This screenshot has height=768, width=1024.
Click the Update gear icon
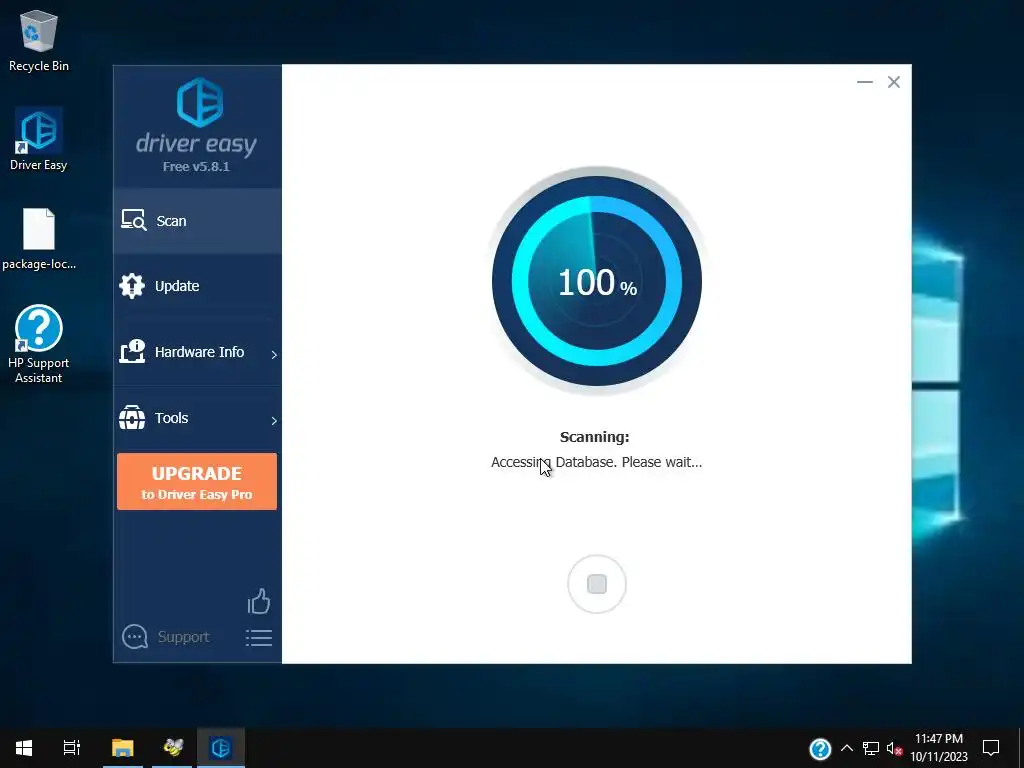pyautogui.click(x=132, y=286)
